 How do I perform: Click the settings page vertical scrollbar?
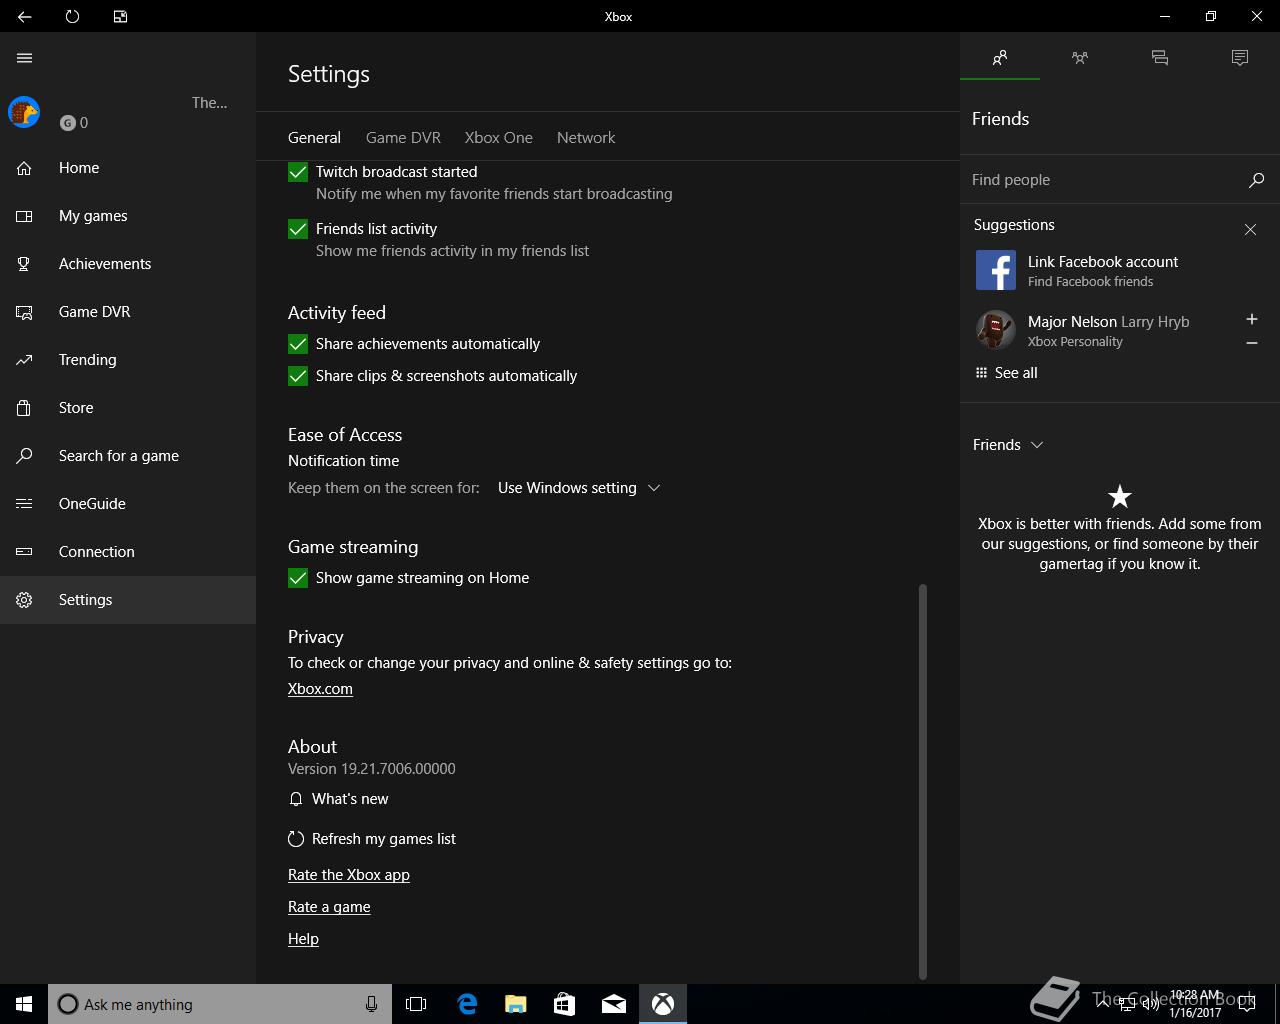click(922, 782)
